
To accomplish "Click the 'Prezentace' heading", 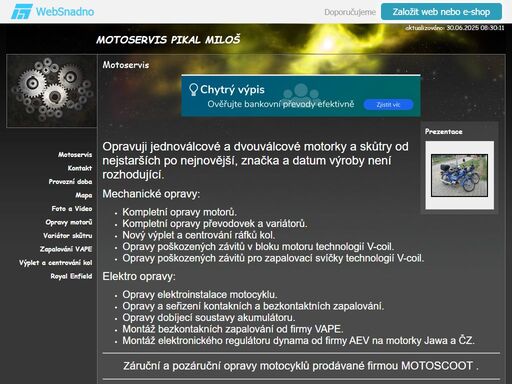I will [444, 132].
